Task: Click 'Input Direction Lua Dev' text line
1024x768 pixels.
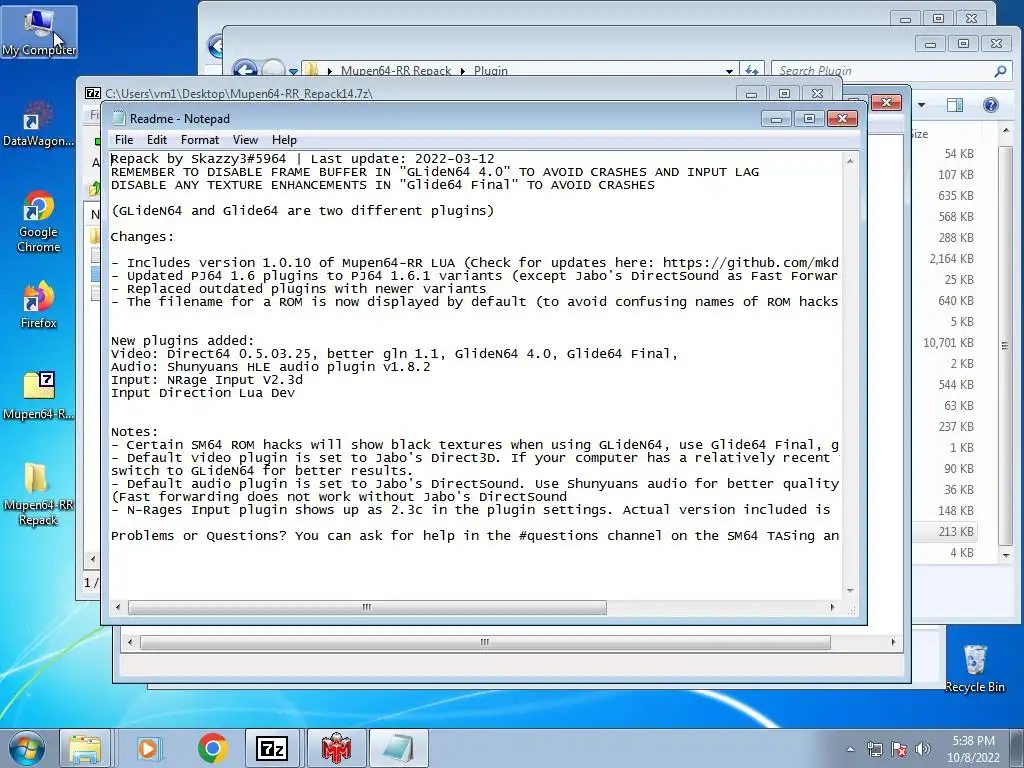Action: (x=203, y=393)
